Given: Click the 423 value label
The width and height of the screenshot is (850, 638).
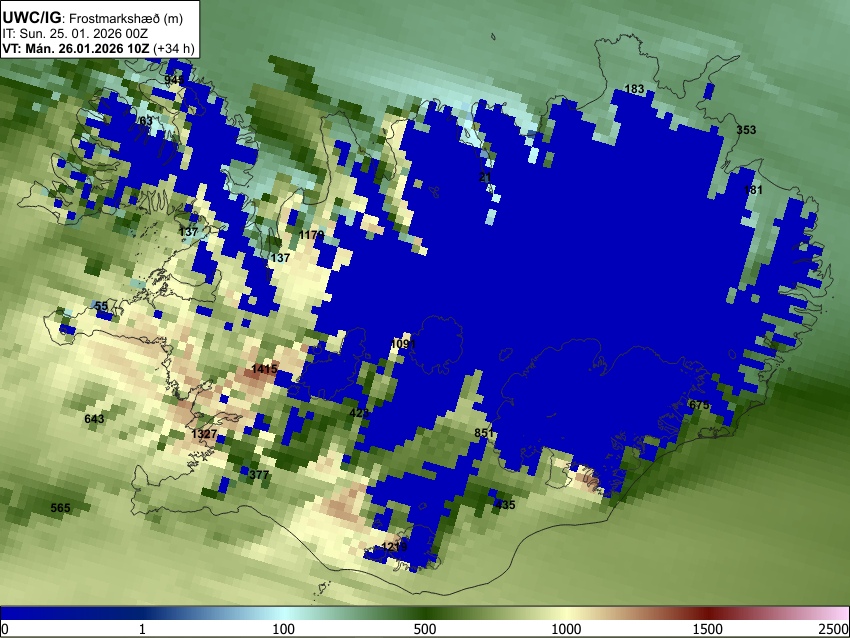Looking at the screenshot, I should click(359, 413).
